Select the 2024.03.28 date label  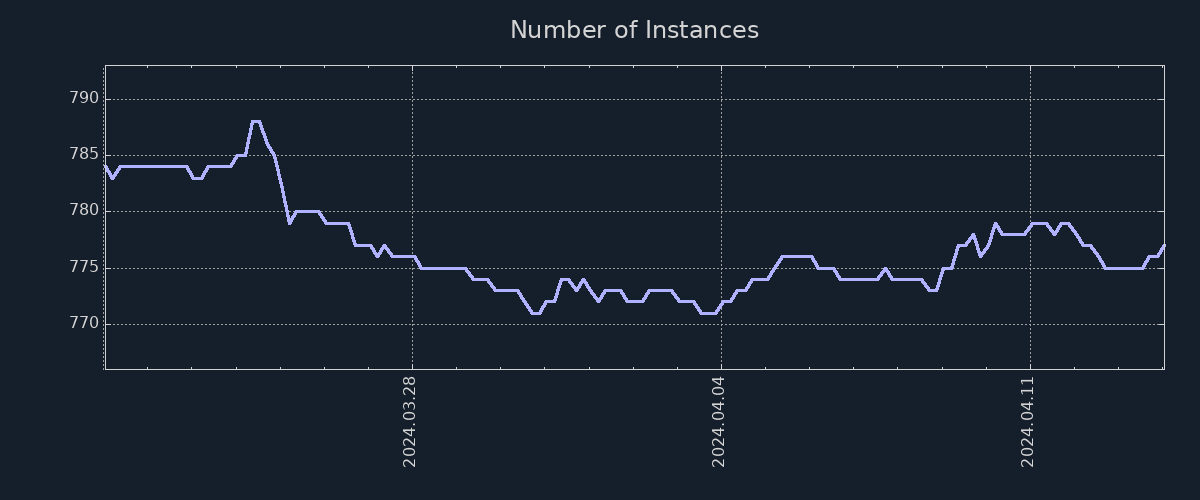(x=409, y=421)
